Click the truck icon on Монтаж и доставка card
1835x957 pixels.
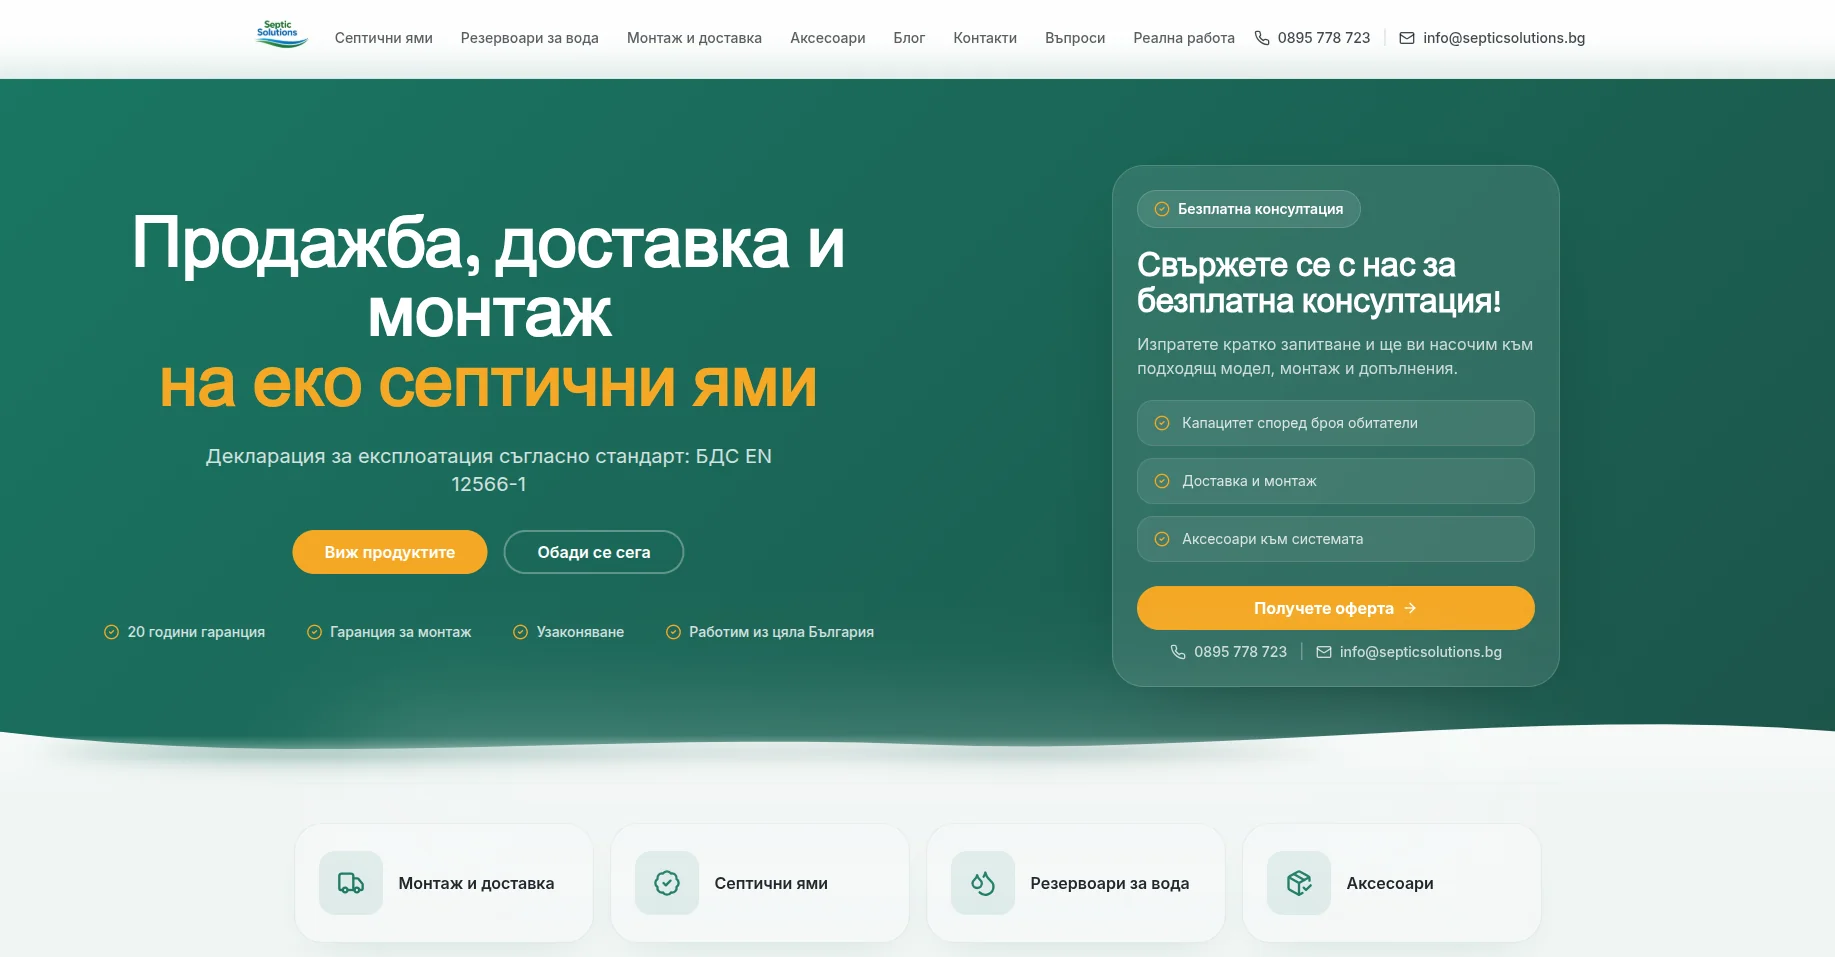click(351, 883)
